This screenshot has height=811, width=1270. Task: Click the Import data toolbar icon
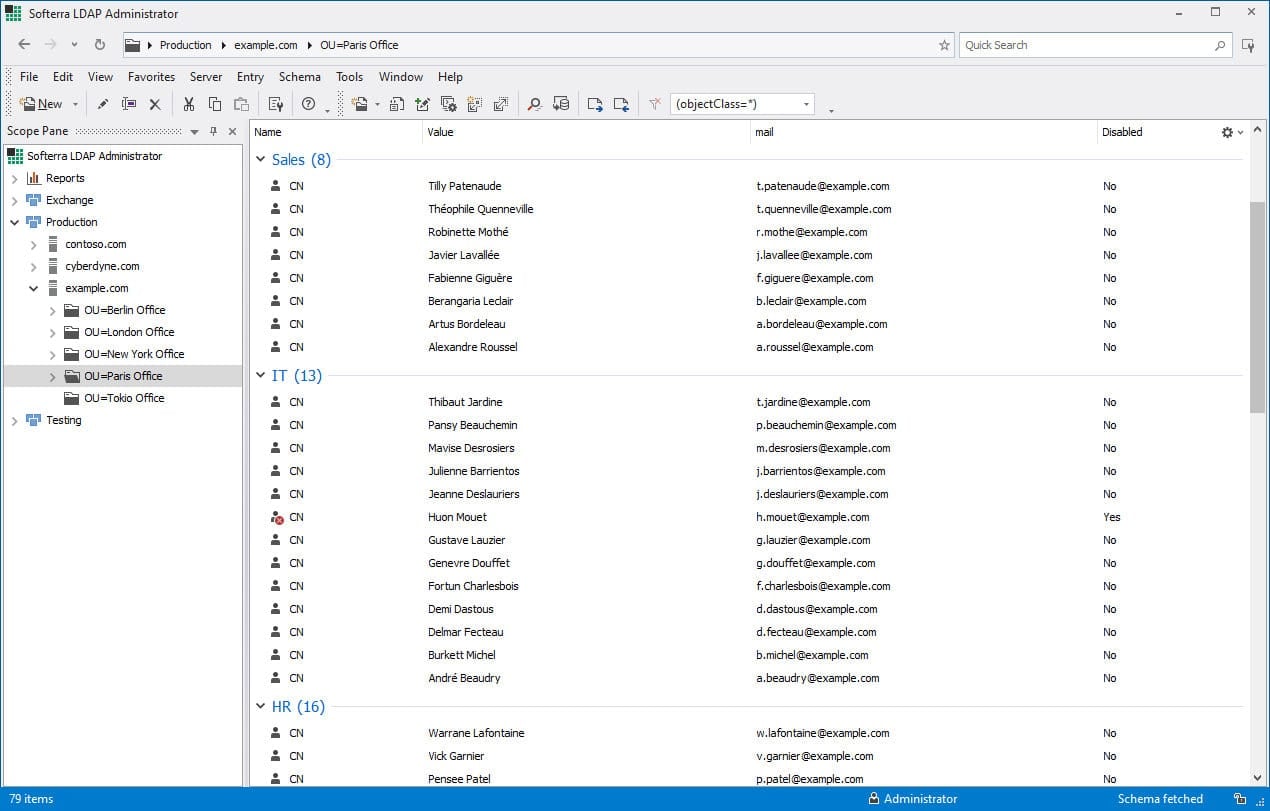coord(621,104)
